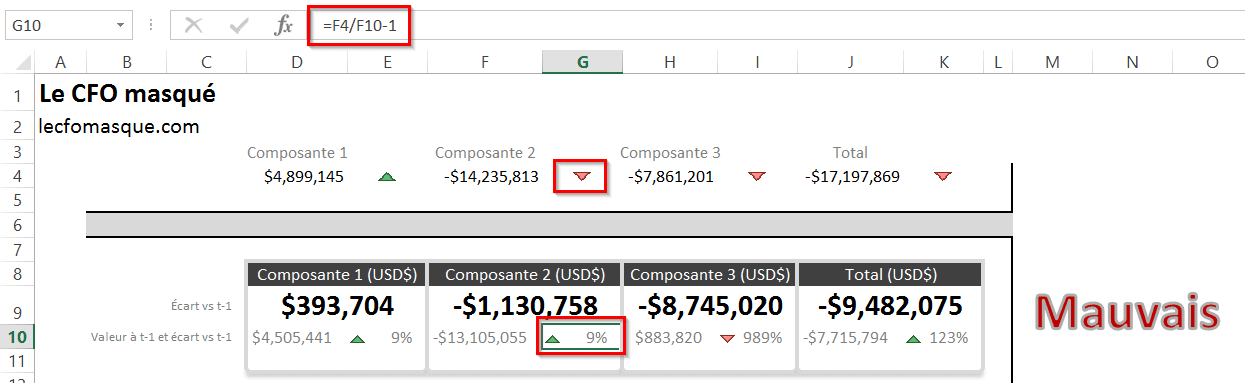
Task: Select the -$9,482,075 total value cell
Action: coord(890,306)
